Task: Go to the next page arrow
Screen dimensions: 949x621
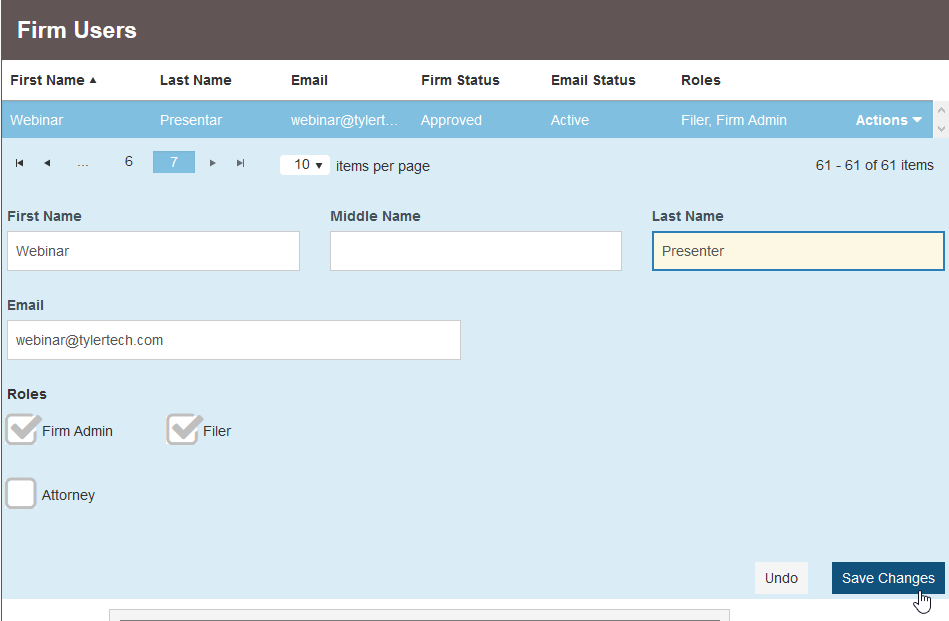Action: (x=212, y=163)
